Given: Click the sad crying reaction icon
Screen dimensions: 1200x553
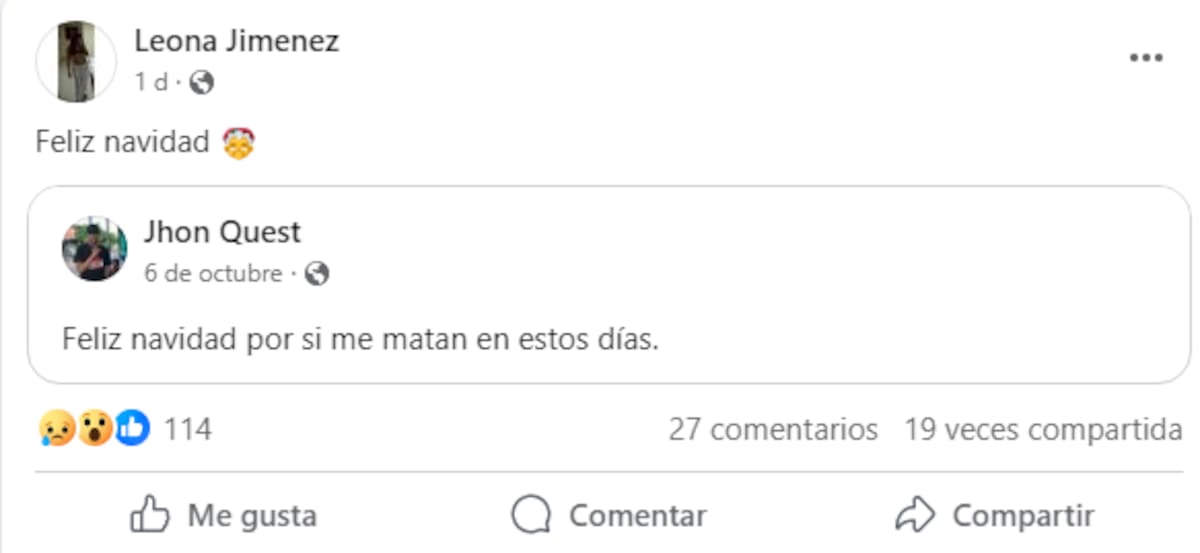Looking at the screenshot, I should coord(55,430).
